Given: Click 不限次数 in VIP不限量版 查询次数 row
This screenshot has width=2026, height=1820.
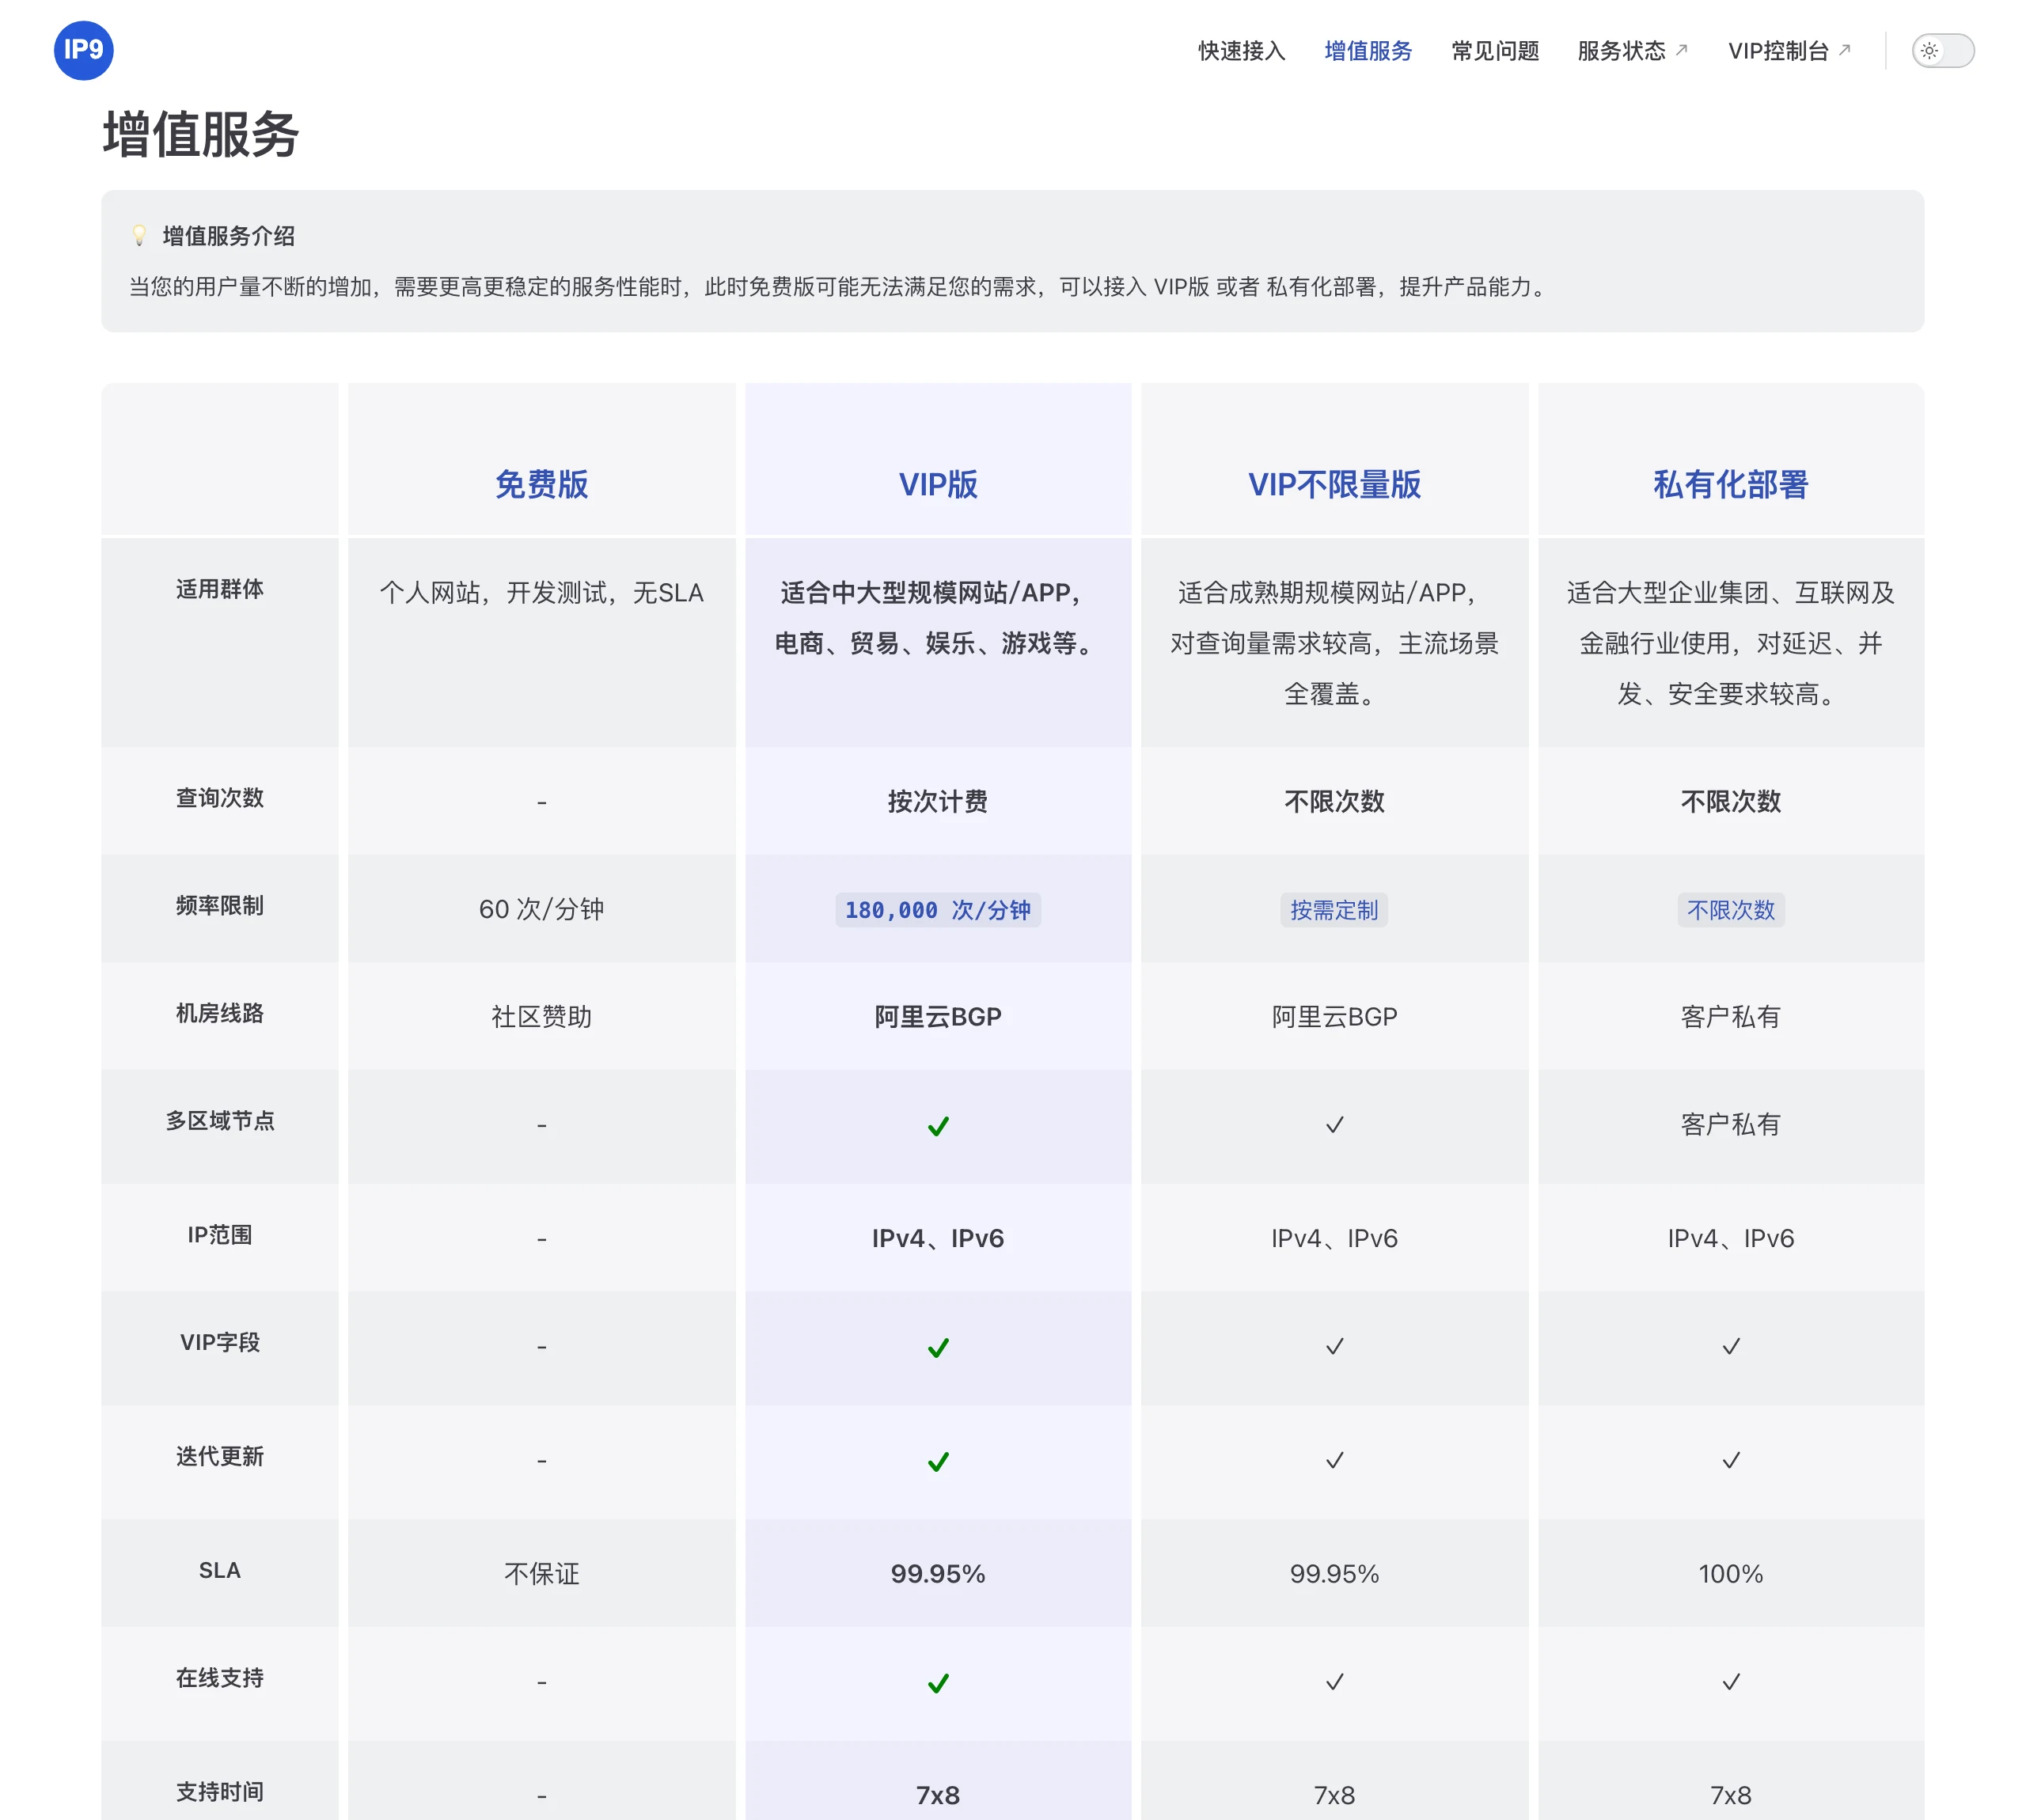Looking at the screenshot, I should 1334,801.
